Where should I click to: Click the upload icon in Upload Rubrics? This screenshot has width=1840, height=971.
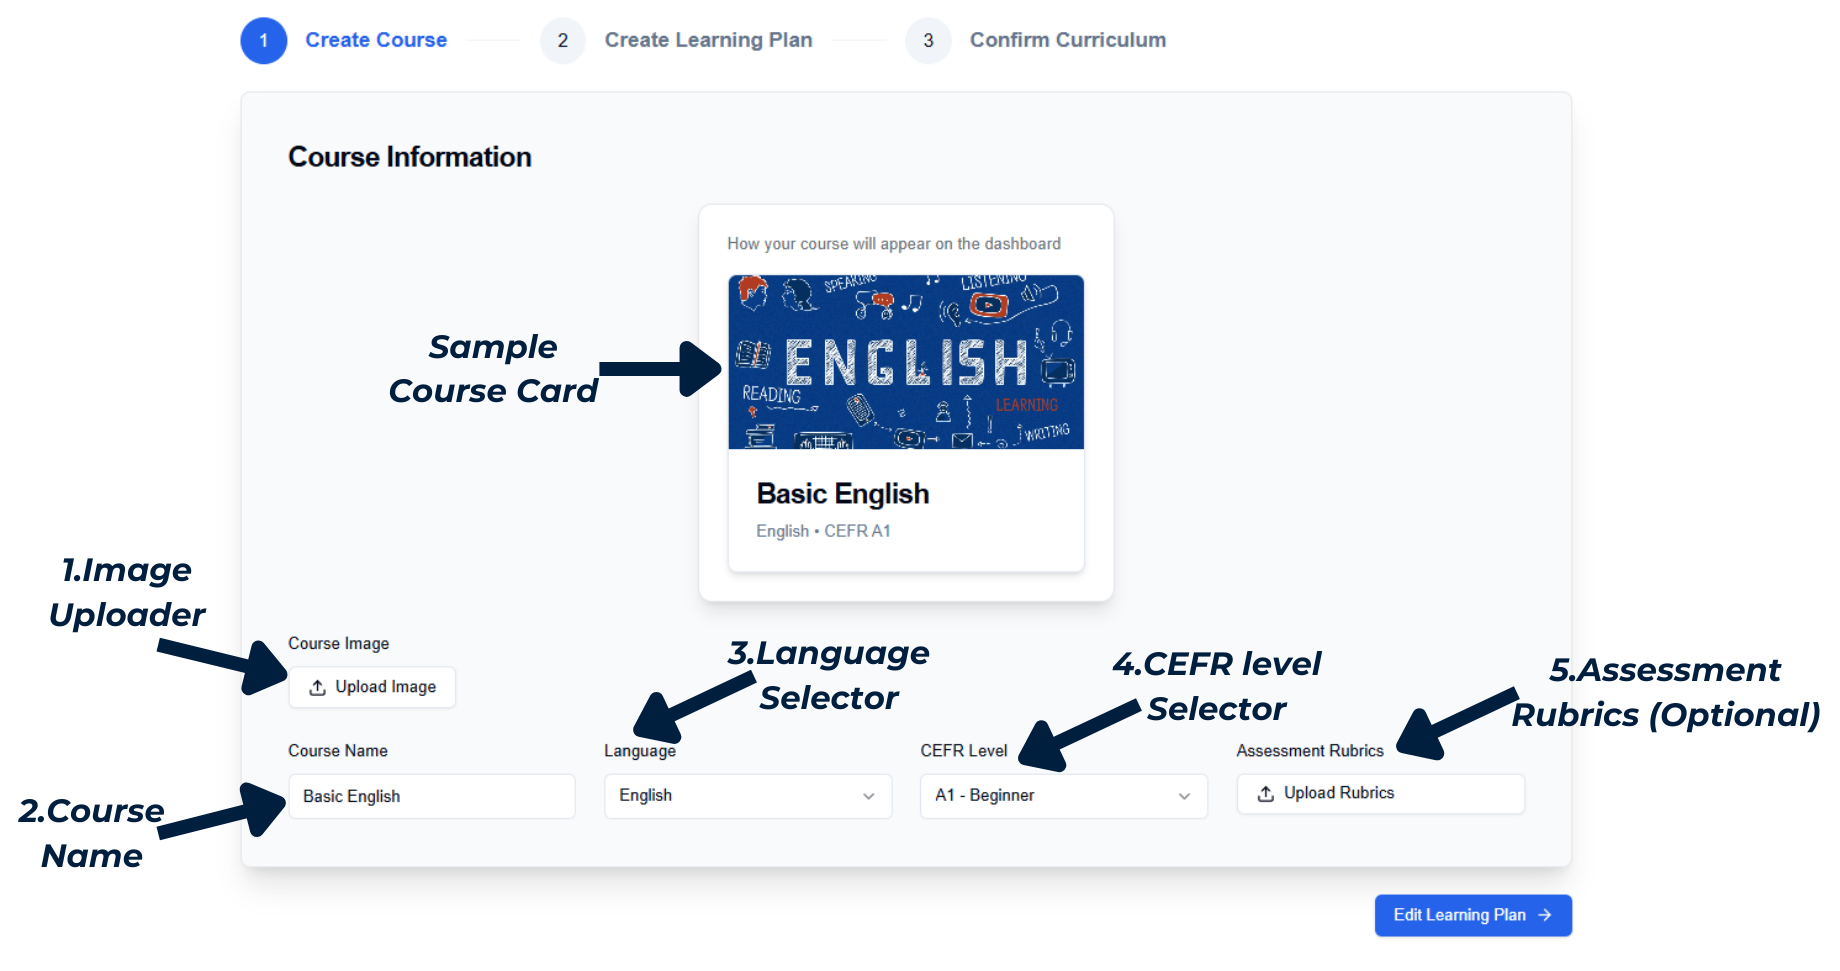pyautogui.click(x=1265, y=794)
